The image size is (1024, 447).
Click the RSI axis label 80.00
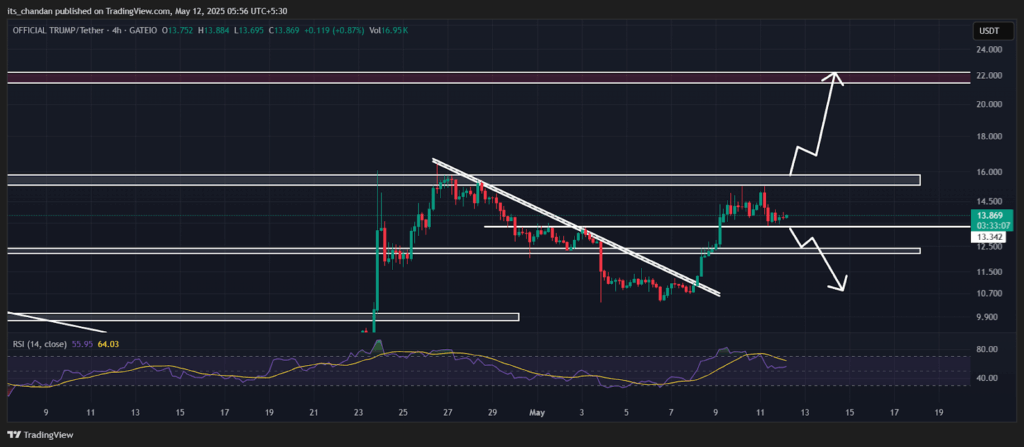tap(987, 350)
